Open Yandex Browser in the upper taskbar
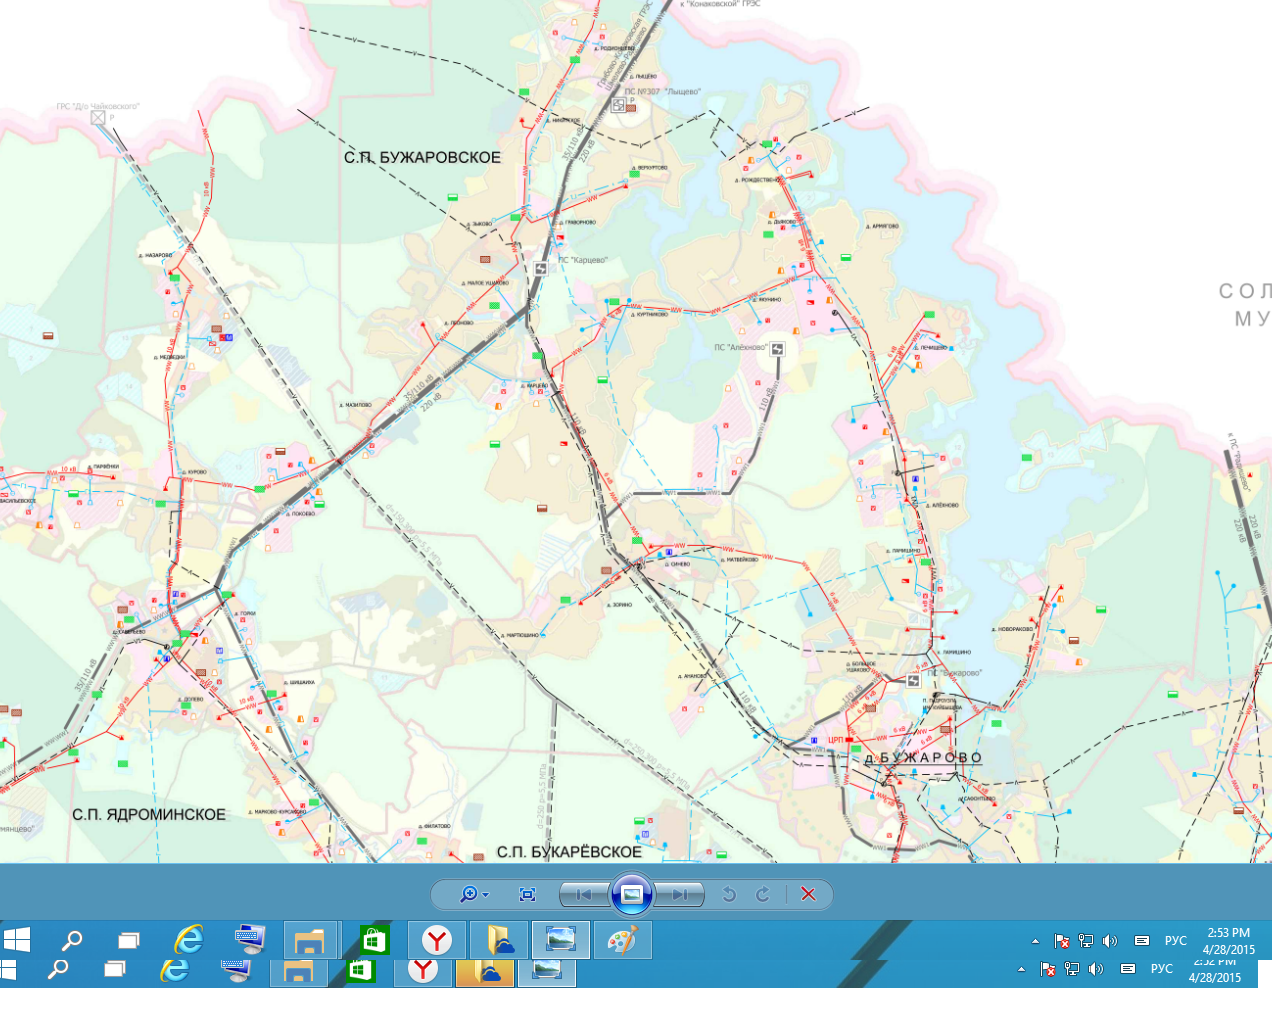Viewport: 1280px width, 1024px height. tap(437, 940)
